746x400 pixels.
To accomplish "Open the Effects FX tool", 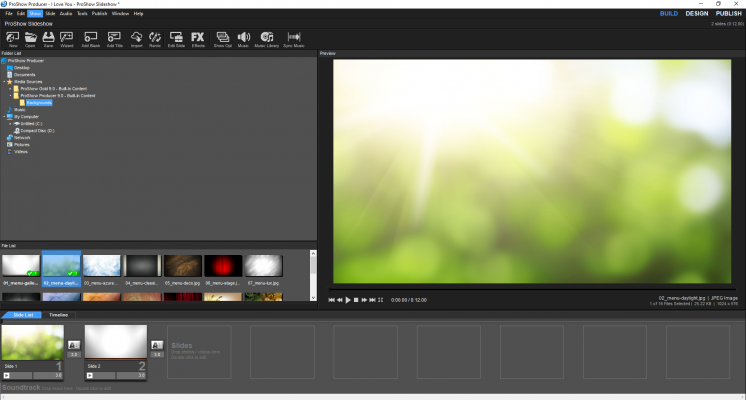I will [x=198, y=39].
